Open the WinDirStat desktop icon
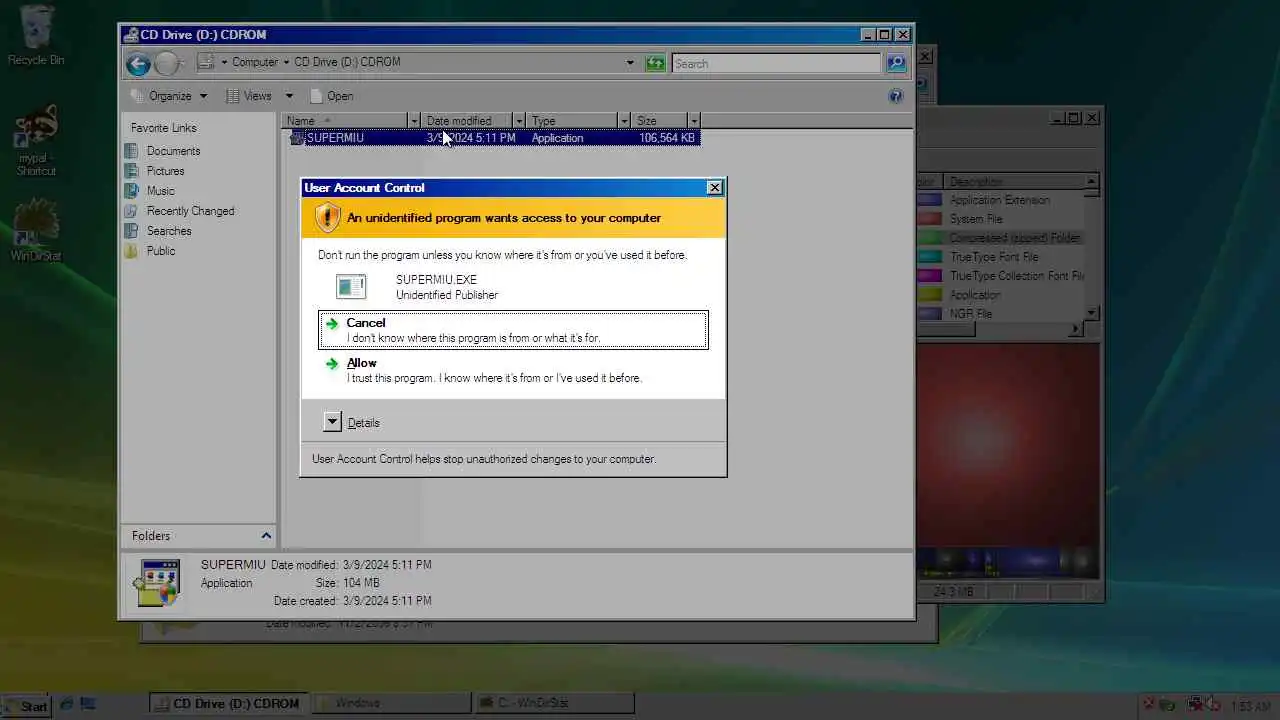Viewport: 1280px width, 720px height. 36,230
